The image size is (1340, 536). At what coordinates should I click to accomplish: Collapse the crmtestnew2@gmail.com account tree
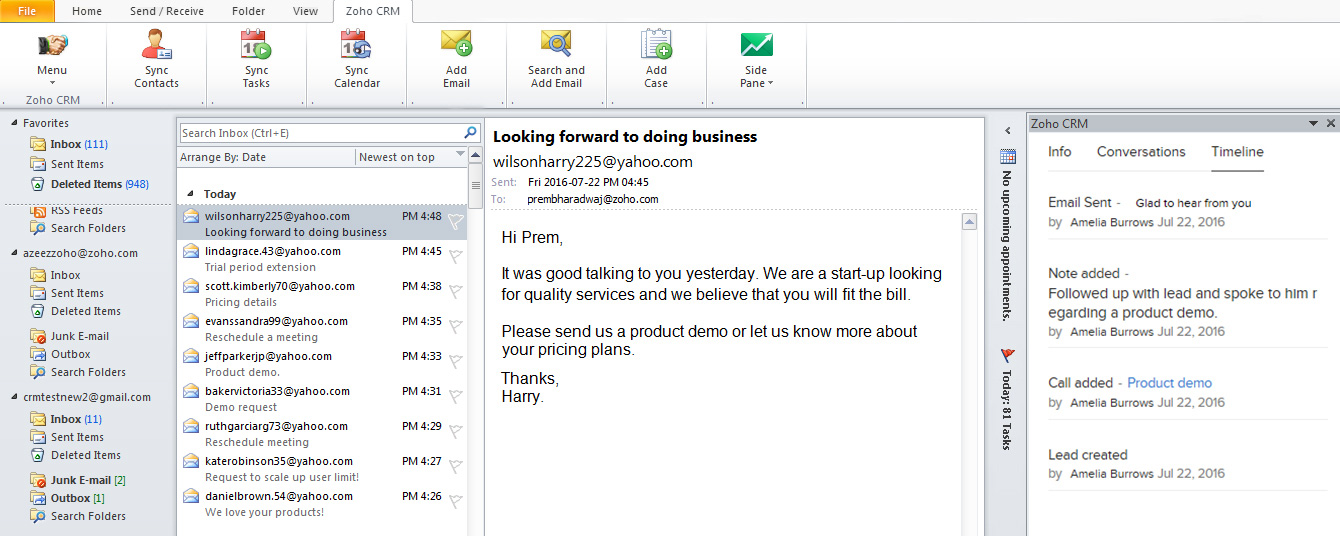(x=14, y=397)
